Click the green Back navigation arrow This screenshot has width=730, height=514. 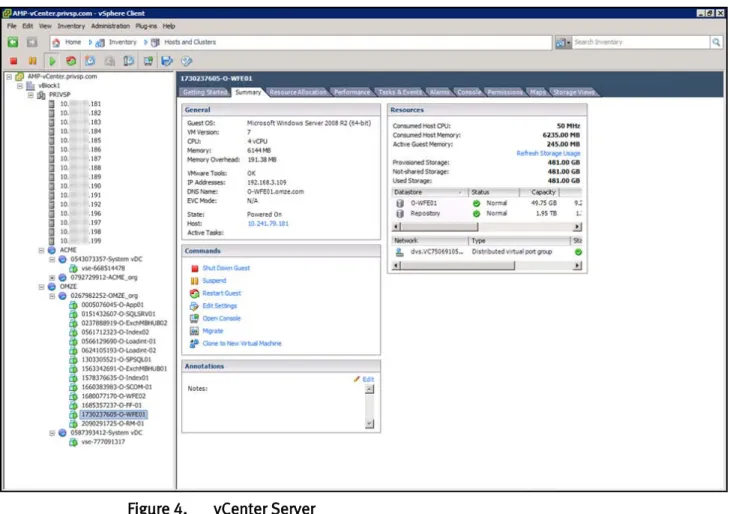13,42
